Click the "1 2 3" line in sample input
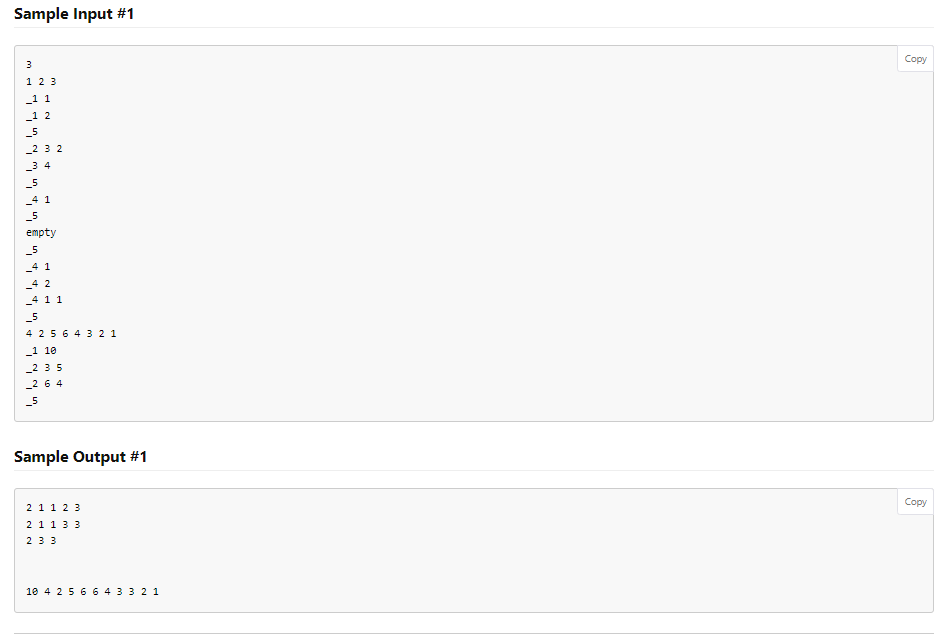Image resolution: width=940 pixels, height=635 pixels. (41, 81)
